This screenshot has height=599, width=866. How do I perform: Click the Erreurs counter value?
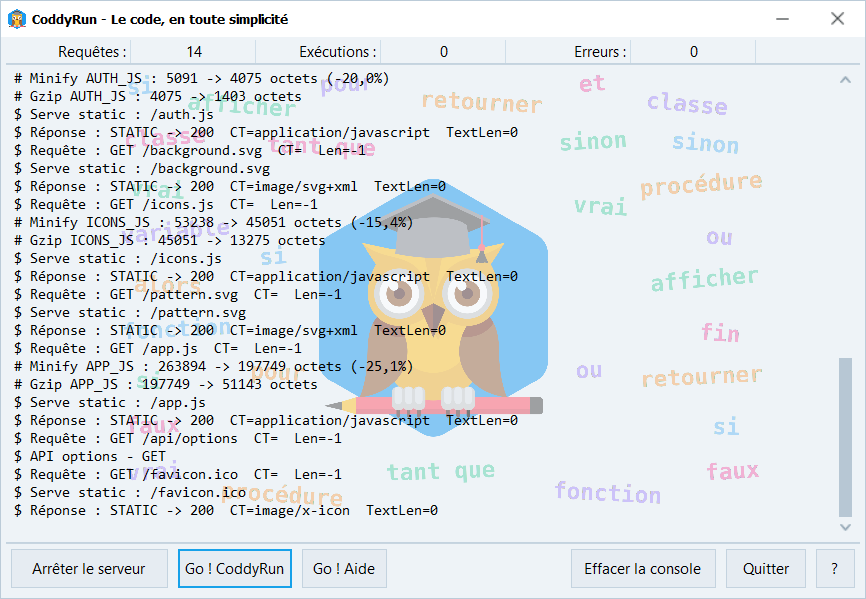coord(694,52)
